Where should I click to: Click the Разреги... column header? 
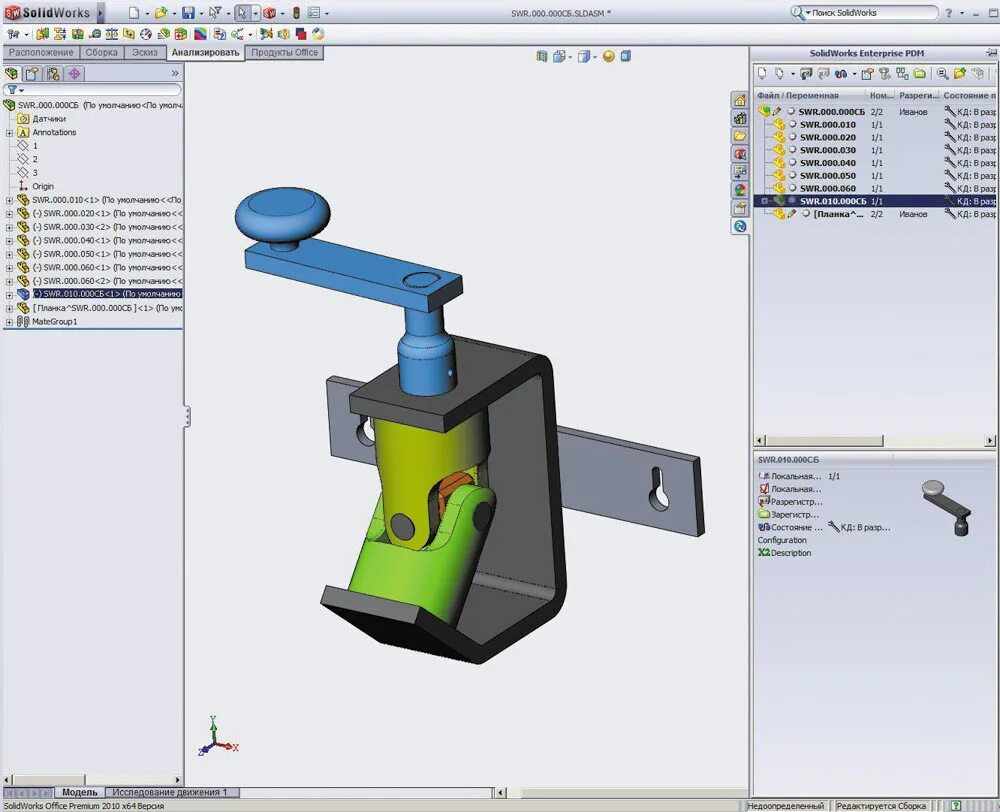[x=918, y=95]
